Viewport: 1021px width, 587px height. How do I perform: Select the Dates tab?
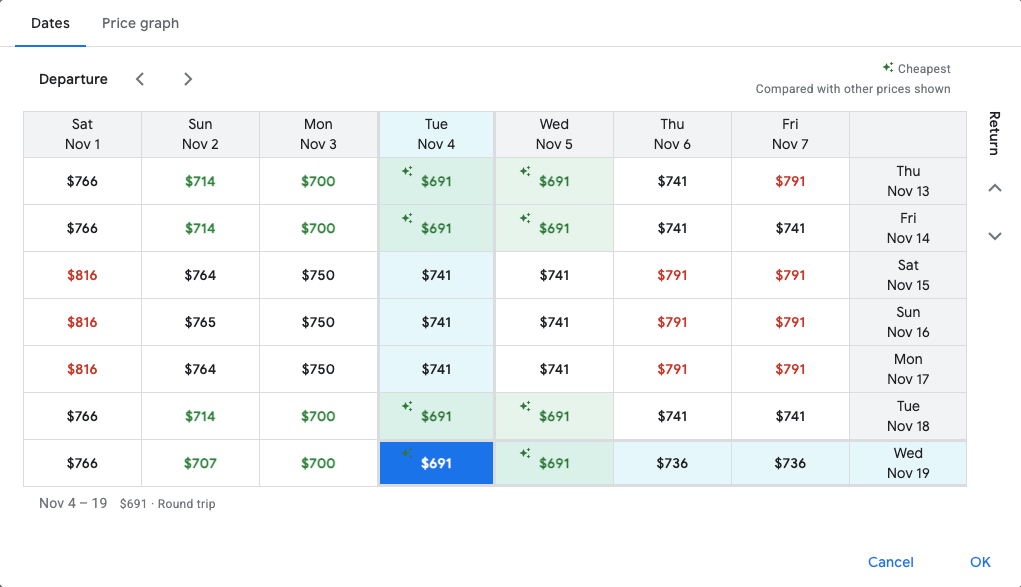[50, 23]
